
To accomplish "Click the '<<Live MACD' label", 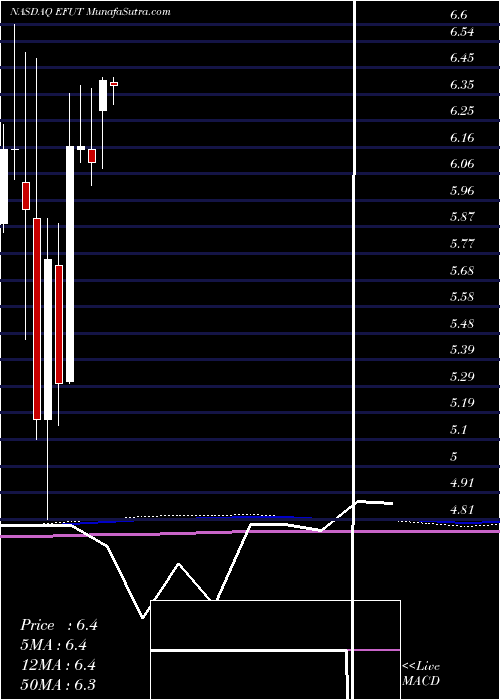I will [421, 674].
